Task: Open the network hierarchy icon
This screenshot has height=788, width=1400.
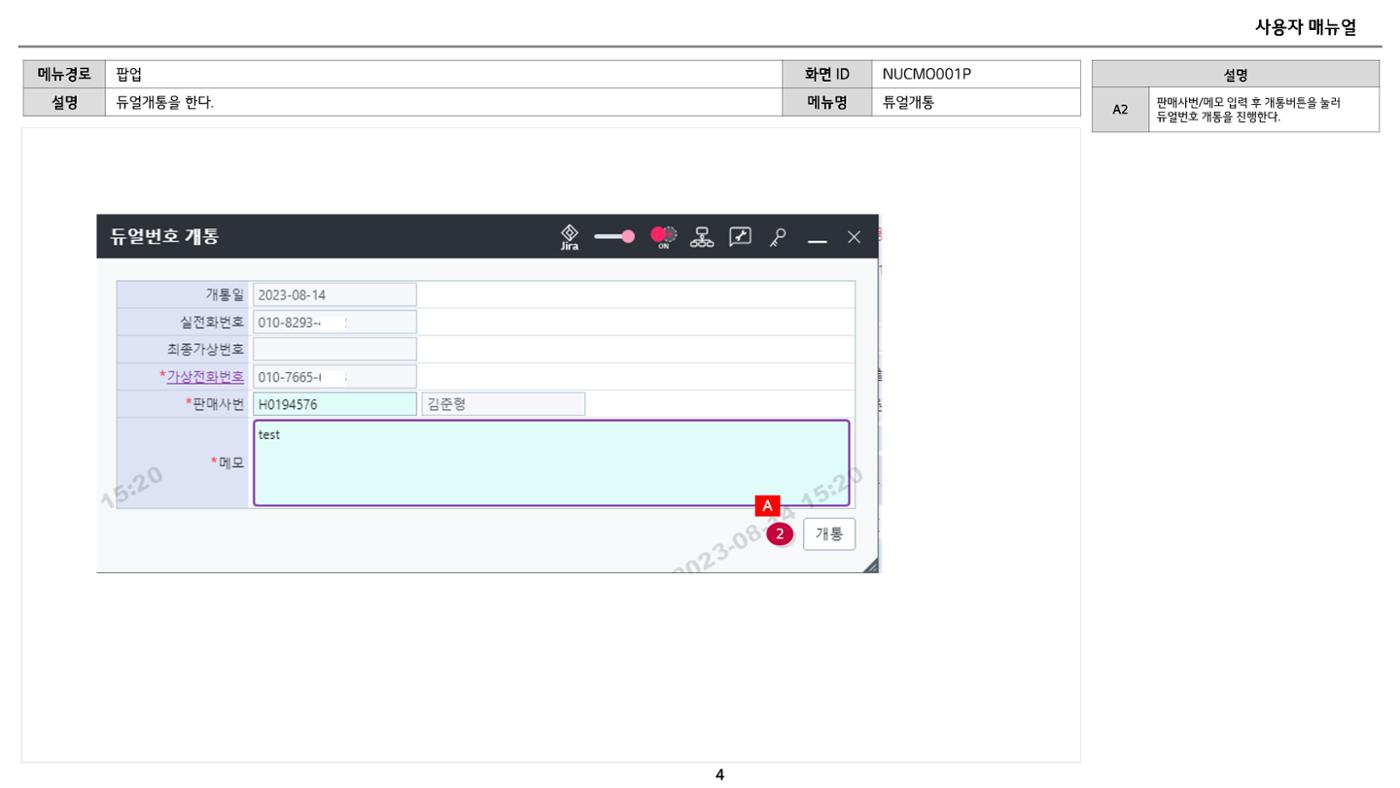Action: [x=703, y=237]
